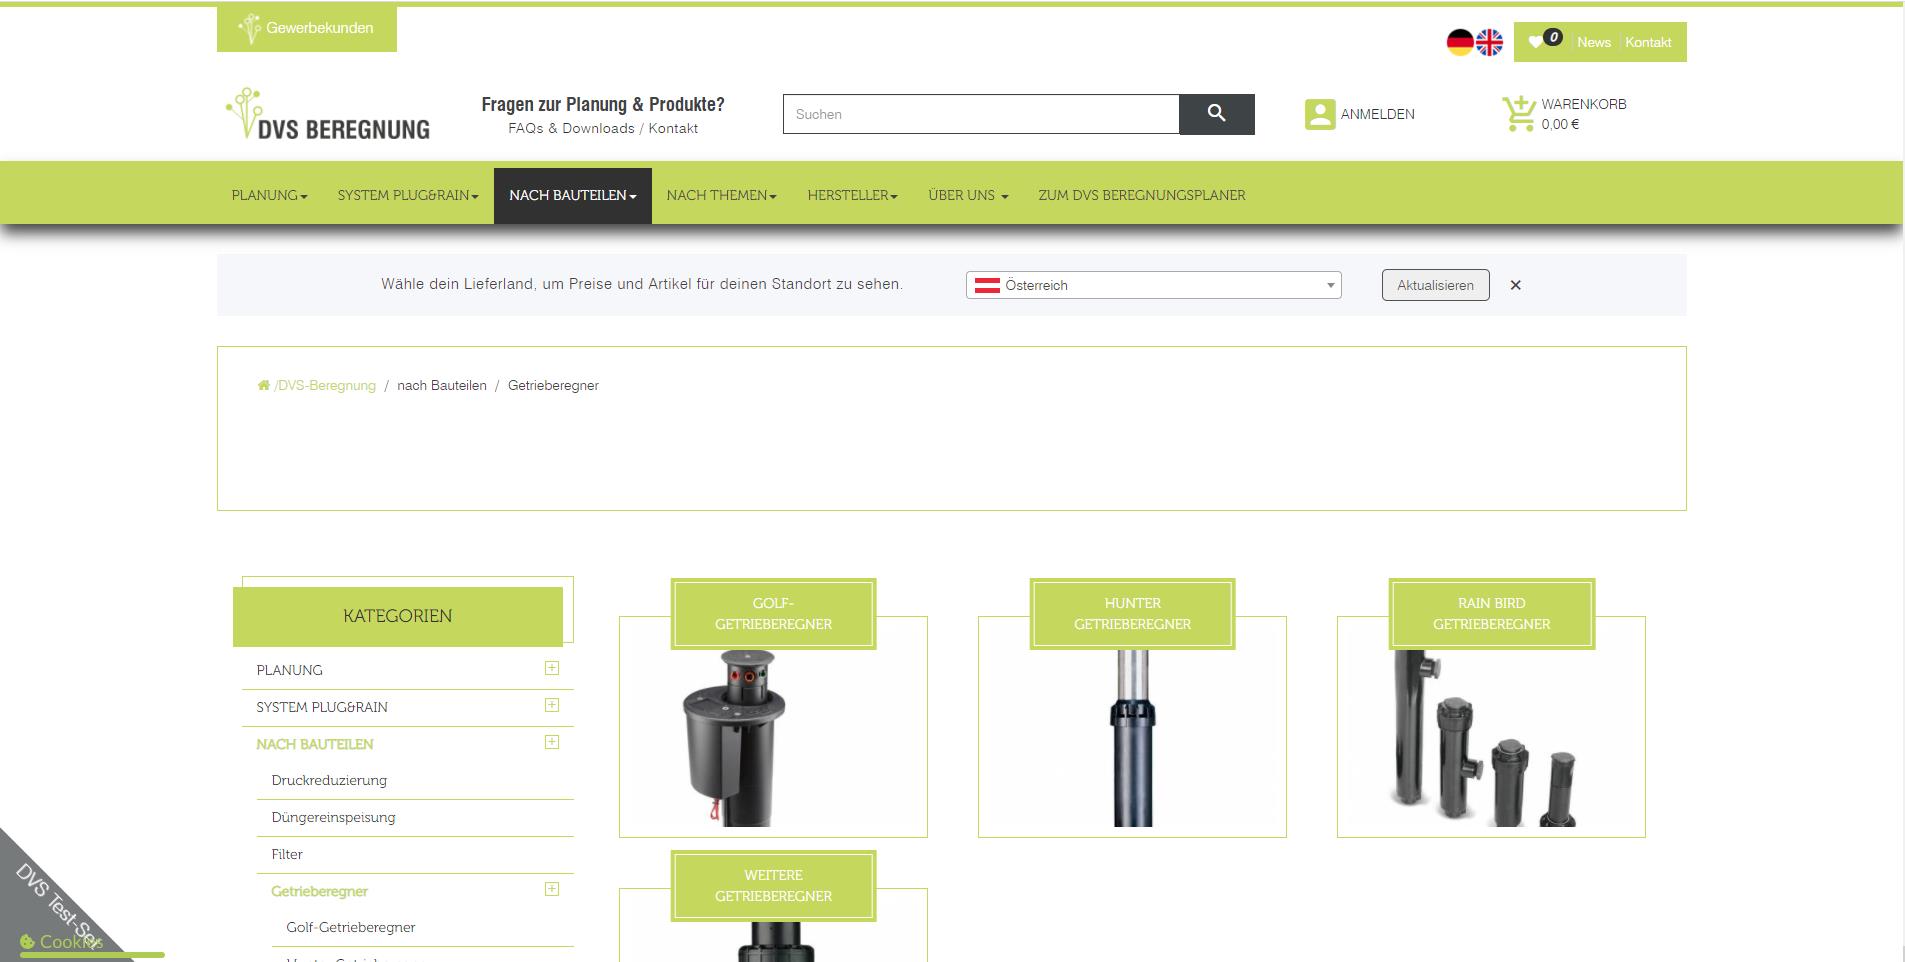Open Filter sidebar category
The height and width of the screenshot is (962, 1905).
click(x=287, y=854)
